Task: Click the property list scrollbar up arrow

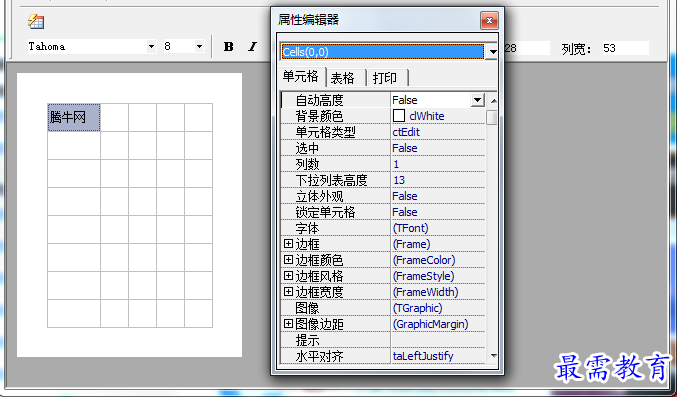Action: click(x=492, y=101)
